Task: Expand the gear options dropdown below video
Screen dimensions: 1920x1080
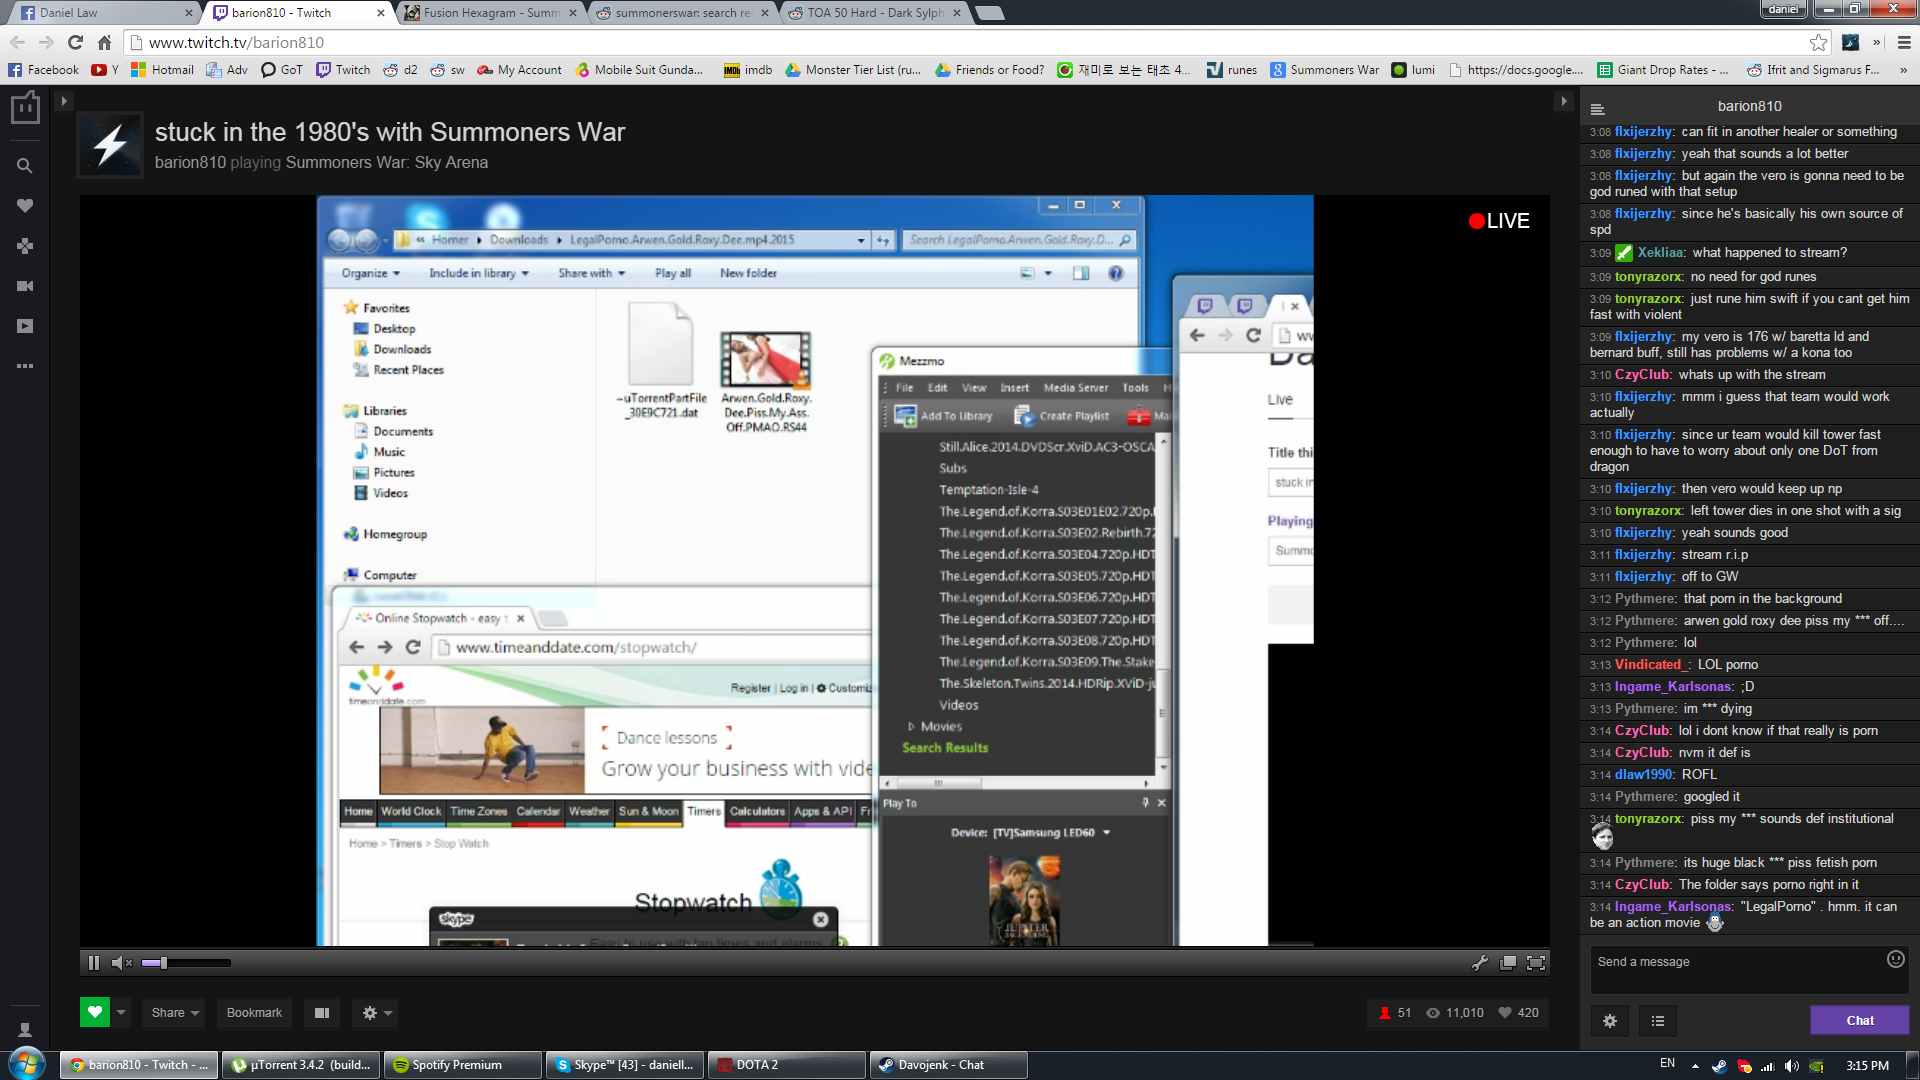Action: (x=377, y=1013)
